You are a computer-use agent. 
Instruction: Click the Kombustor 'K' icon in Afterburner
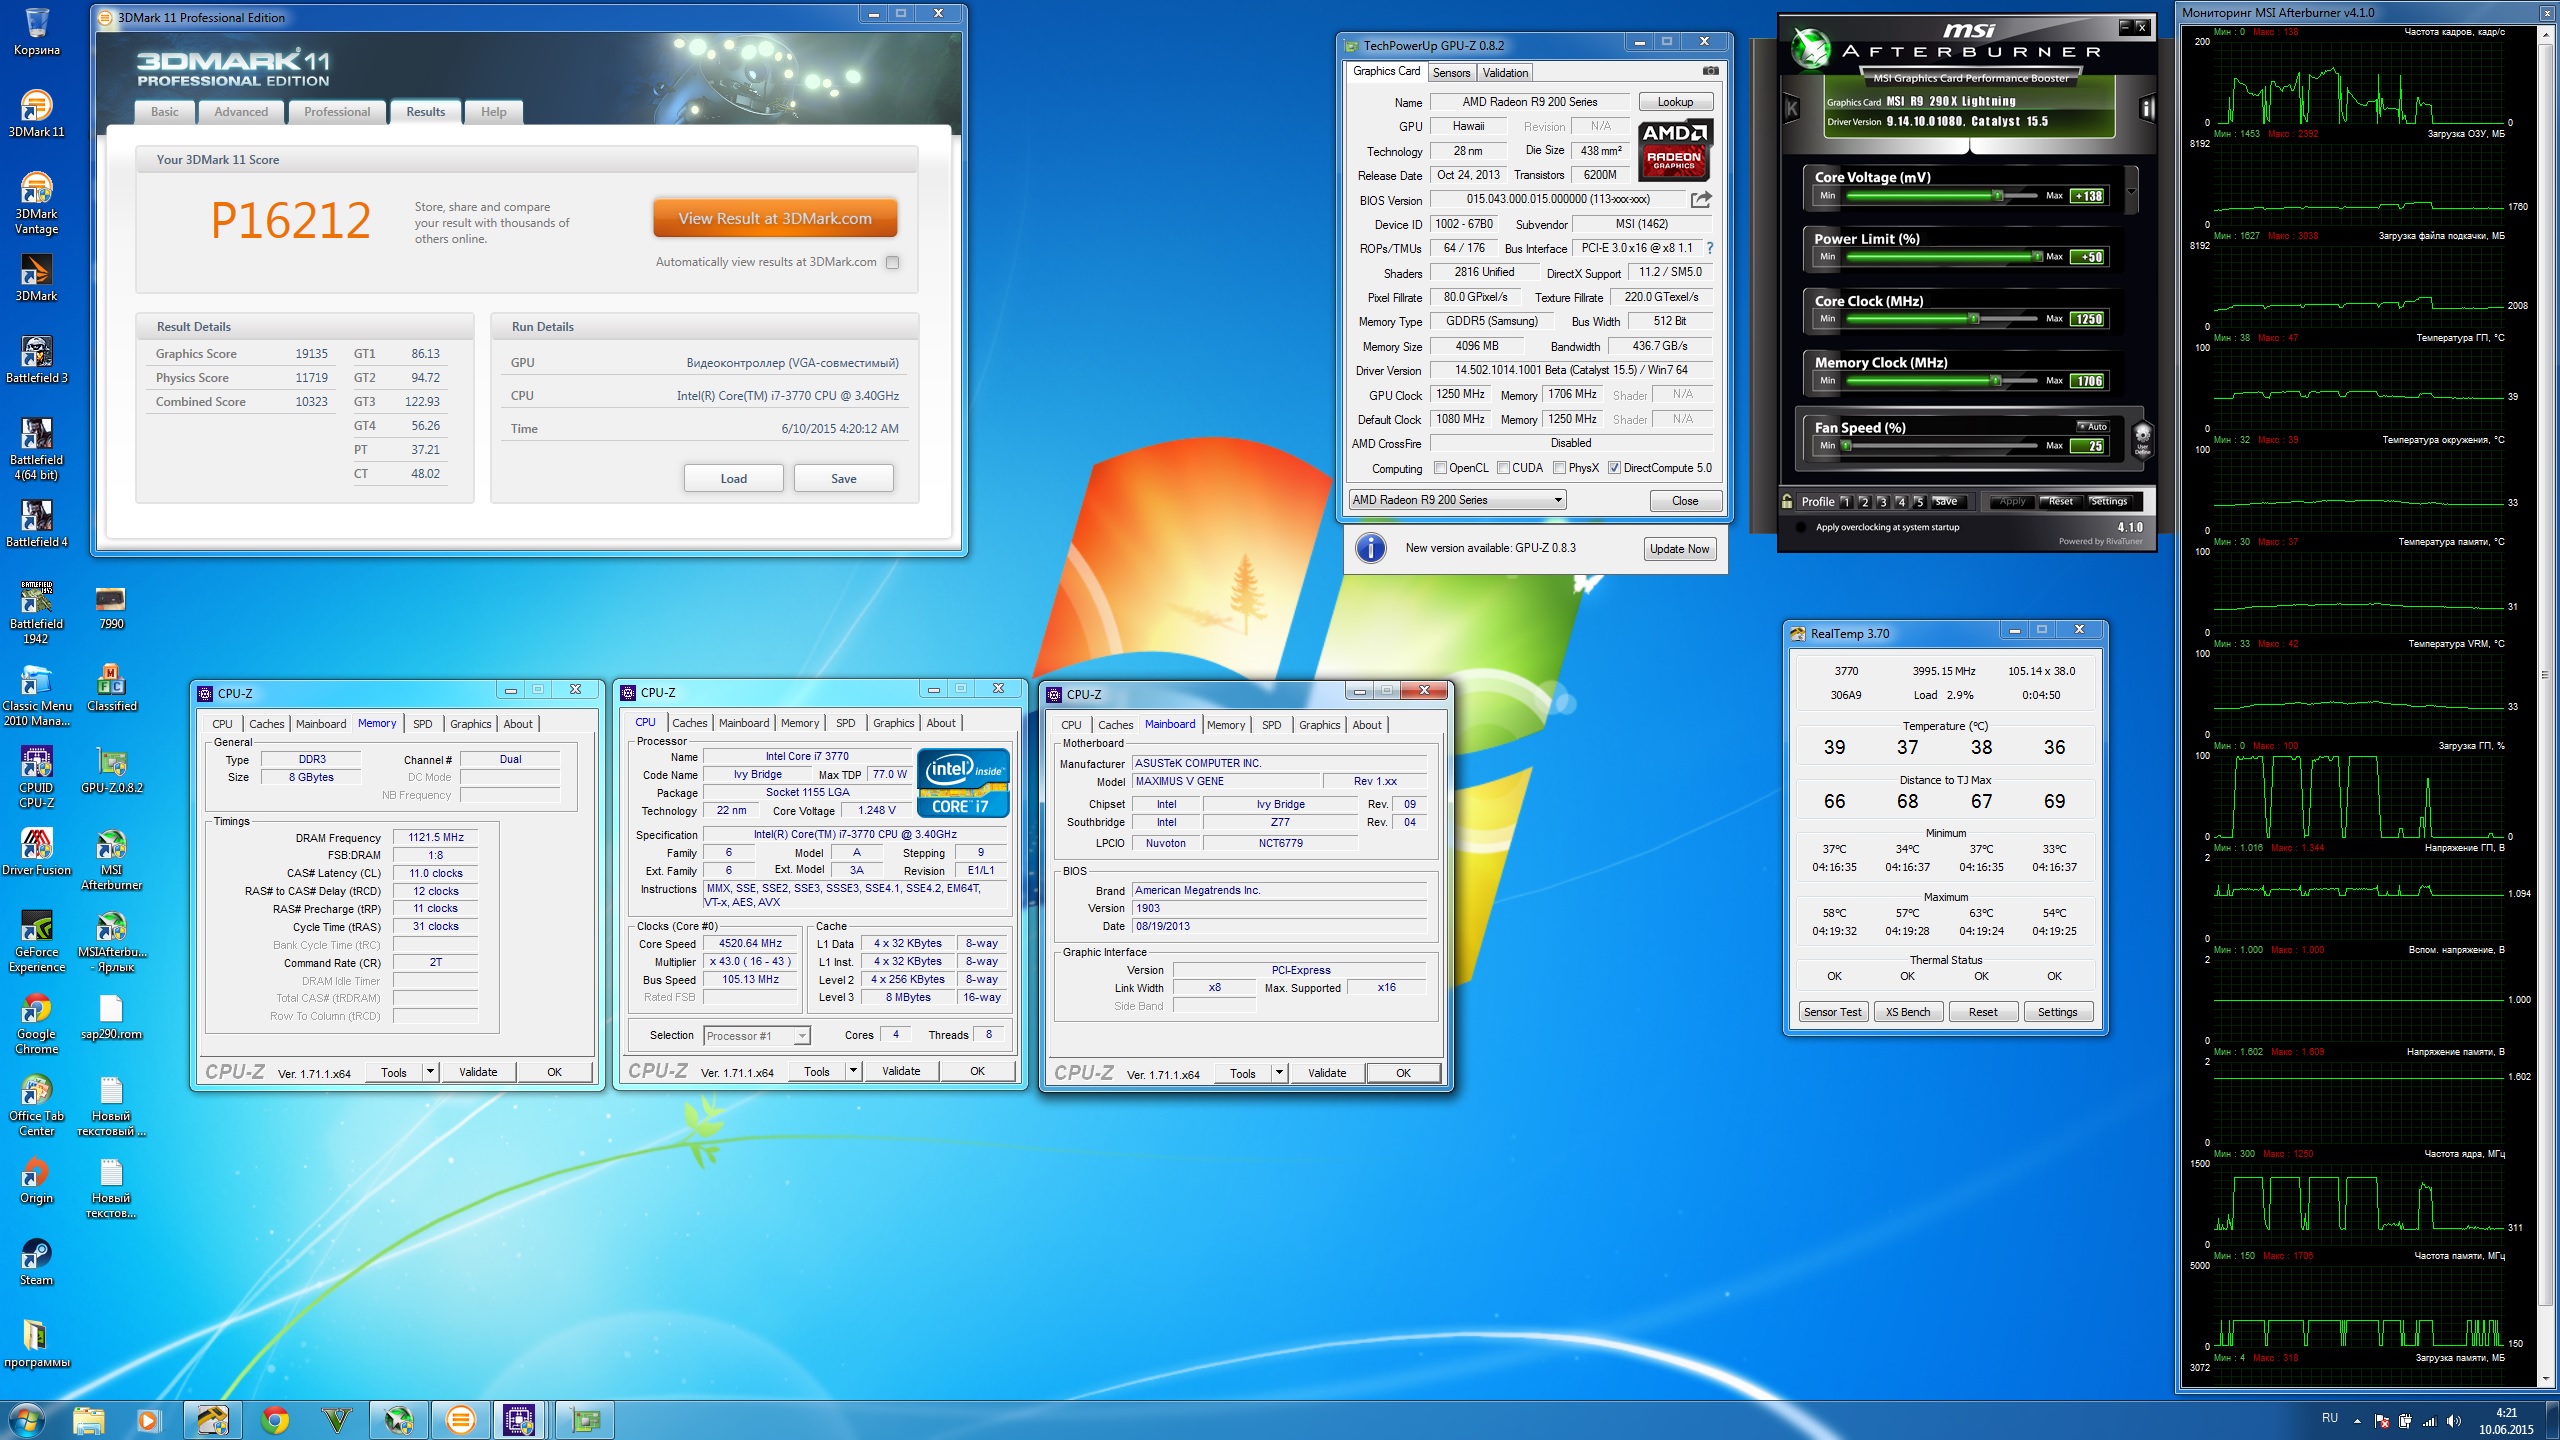[x=1792, y=109]
